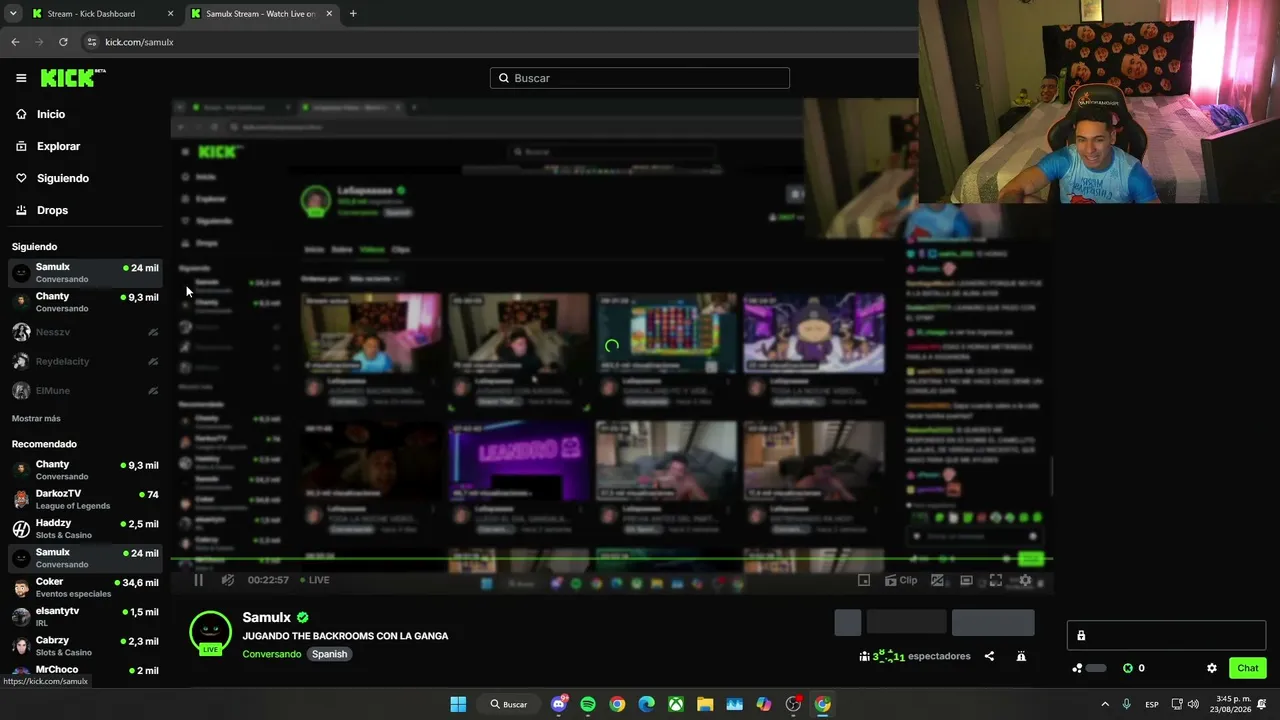Open DarkozTV League of Legends stream

pos(85,499)
